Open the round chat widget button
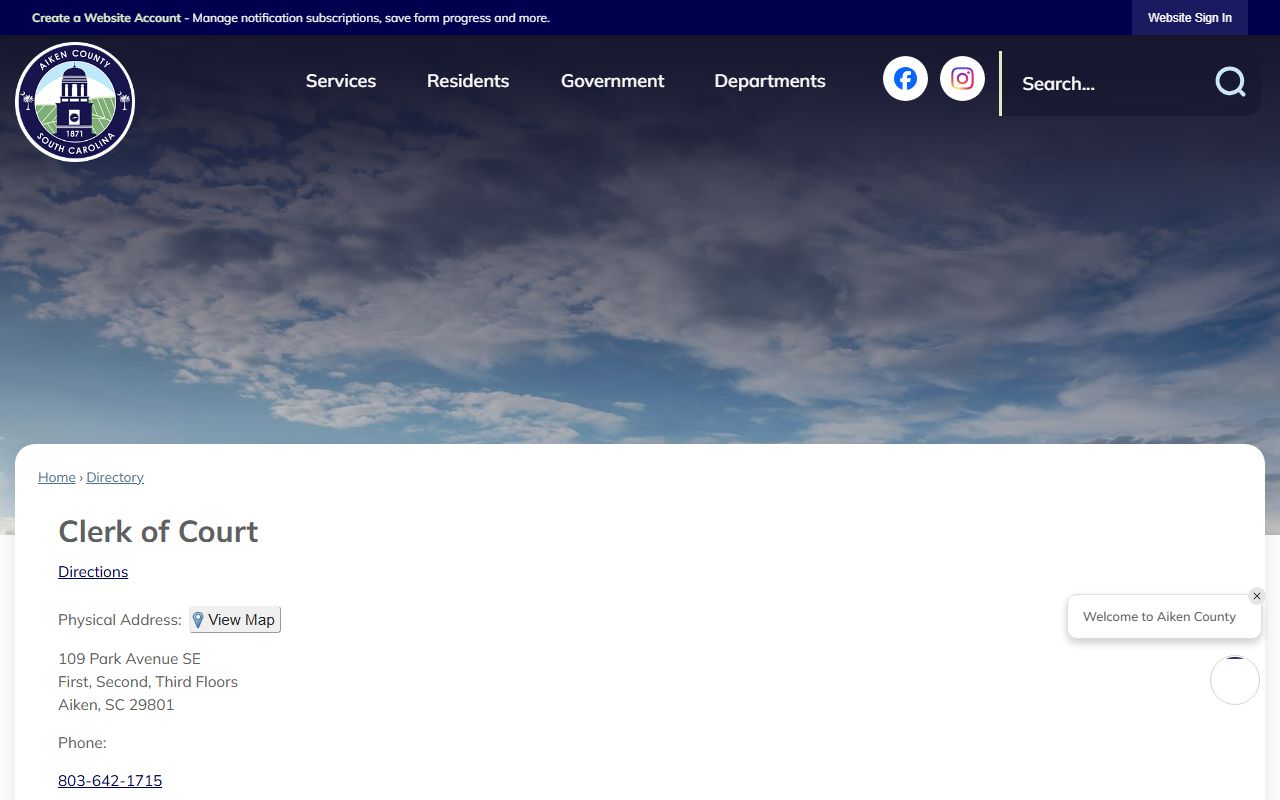The height and width of the screenshot is (800, 1280). [1235, 680]
